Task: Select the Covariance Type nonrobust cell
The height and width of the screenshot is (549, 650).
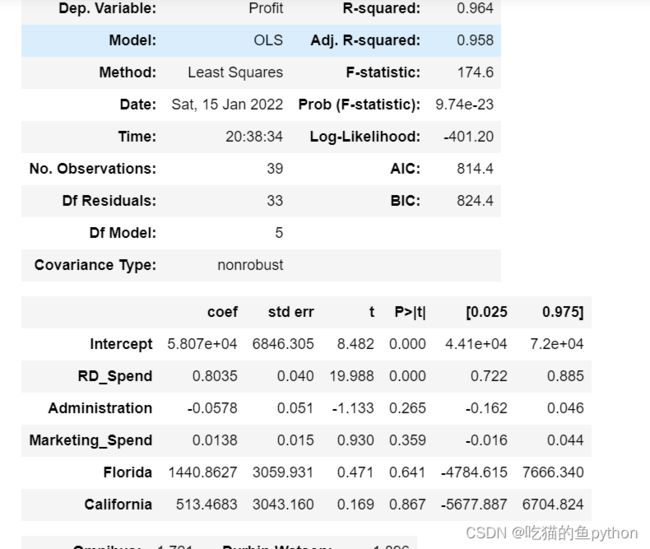Action: click(x=250, y=265)
